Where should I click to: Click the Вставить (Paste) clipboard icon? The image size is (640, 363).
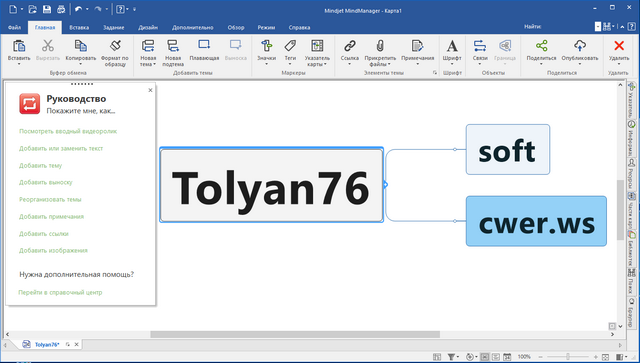pyautogui.click(x=19, y=46)
